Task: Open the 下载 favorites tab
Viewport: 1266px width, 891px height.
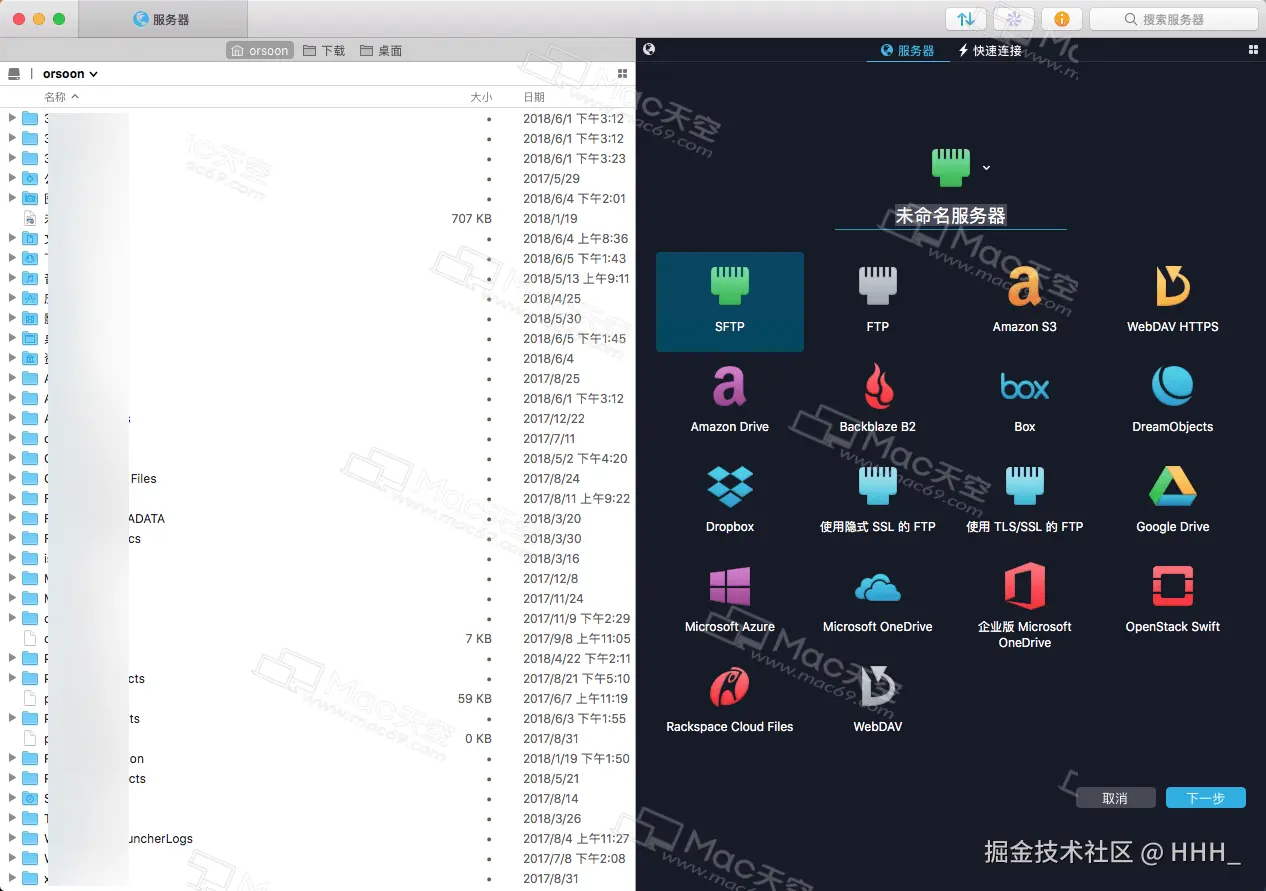Action: click(x=324, y=50)
